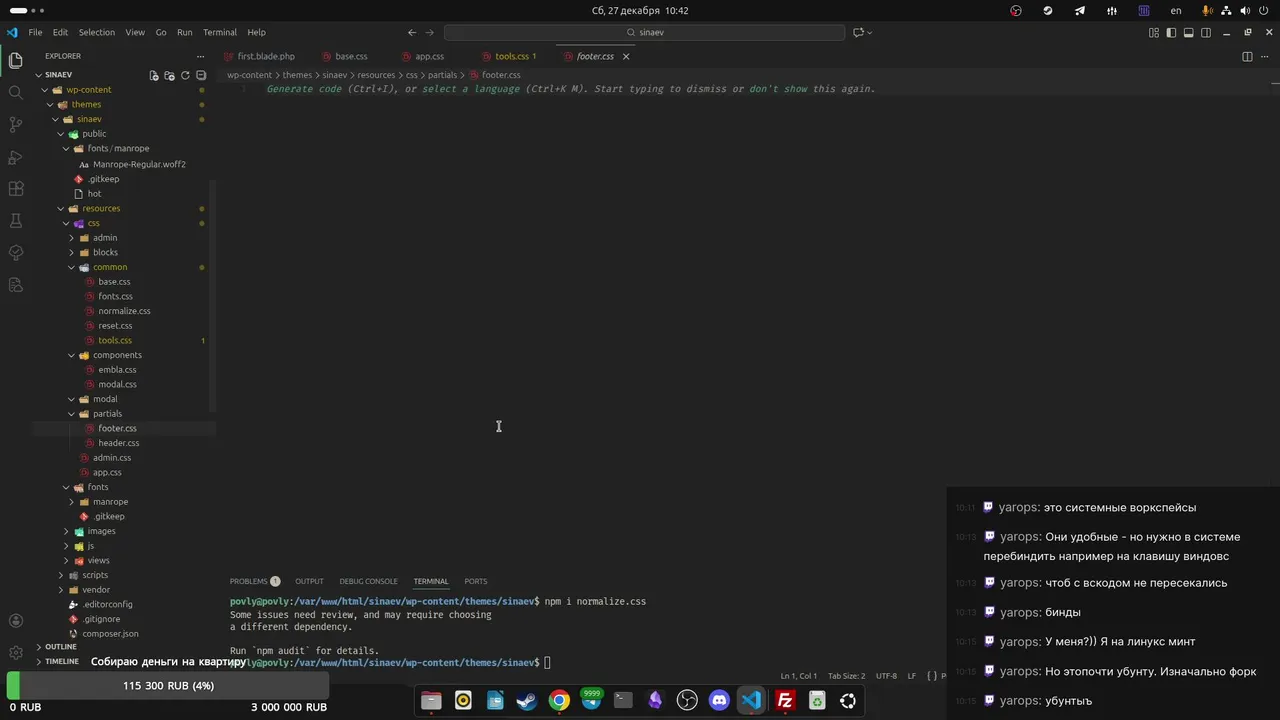Viewport: 1280px width, 720px height.
Task: Open the terminal app from the dock
Action: [x=623, y=701]
